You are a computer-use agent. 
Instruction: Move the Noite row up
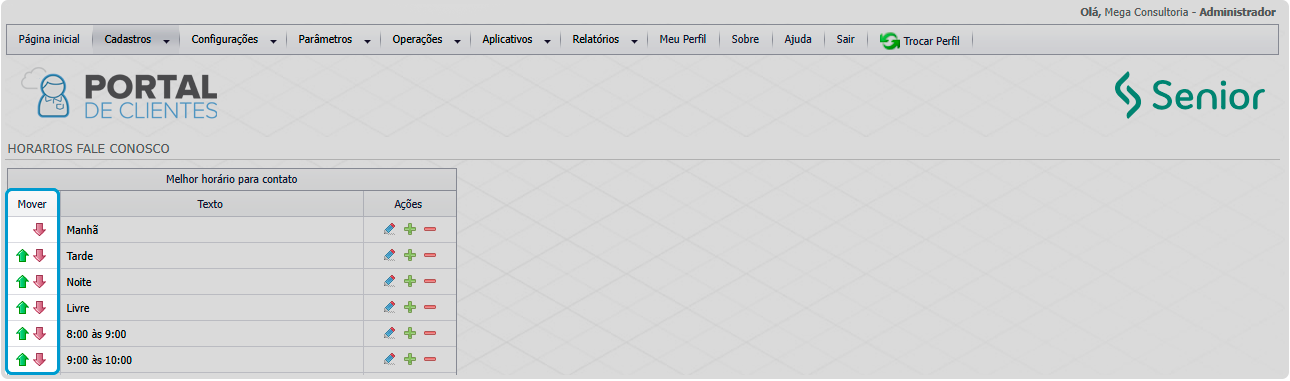23,281
